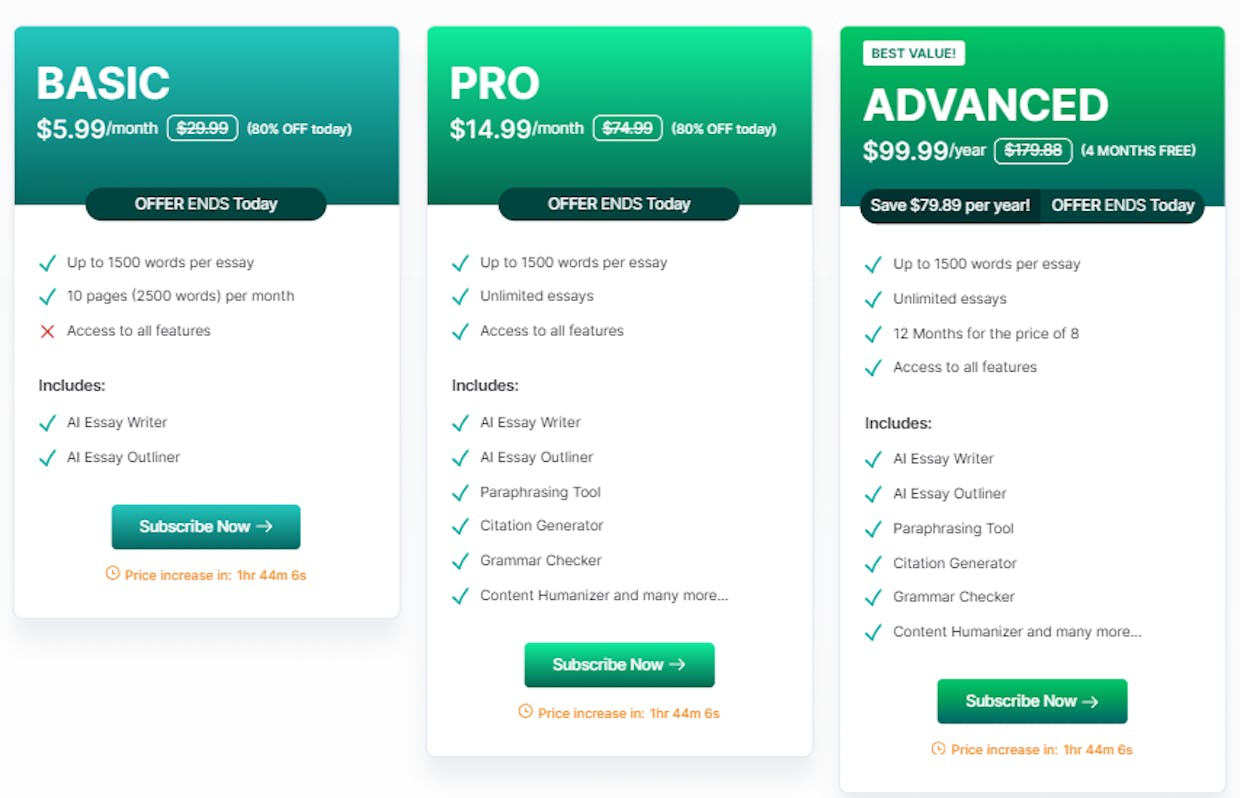Click checkmark beside 12 Months for the price of 8
The width and height of the screenshot is (1240, 798).
pyautogui.click(x=873, y=334)
